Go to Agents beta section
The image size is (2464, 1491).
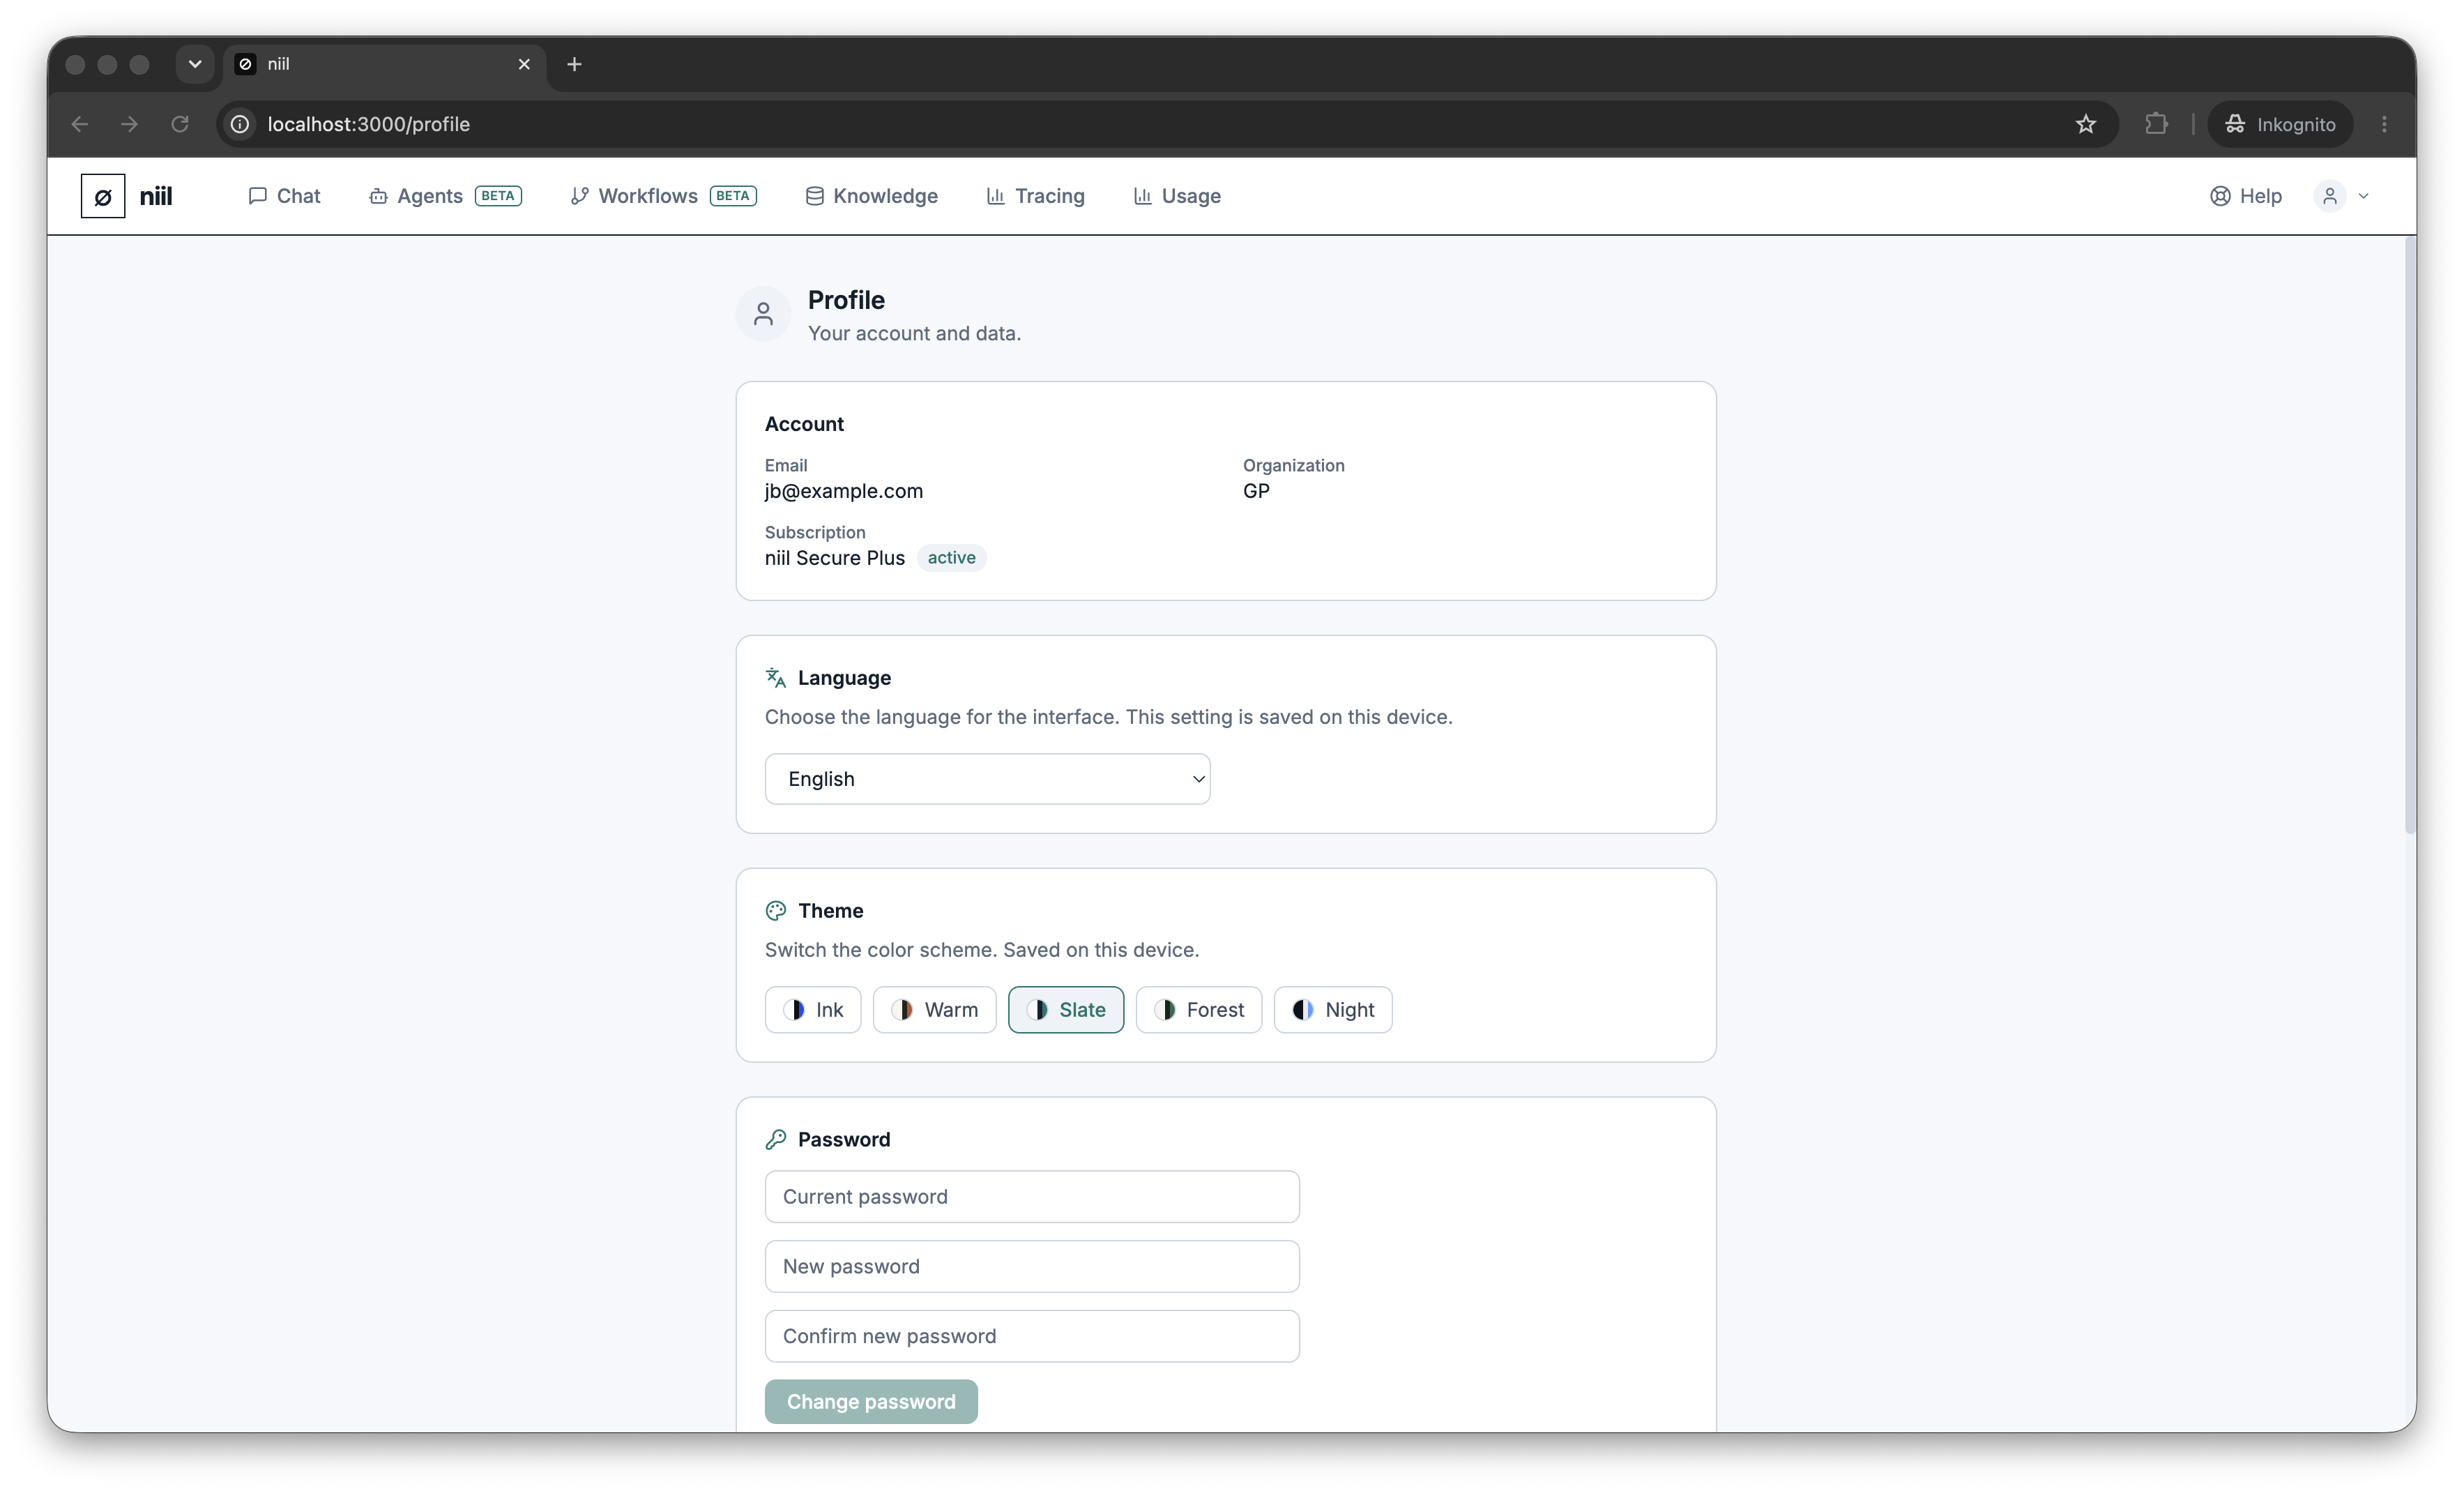tap(445, 196)
